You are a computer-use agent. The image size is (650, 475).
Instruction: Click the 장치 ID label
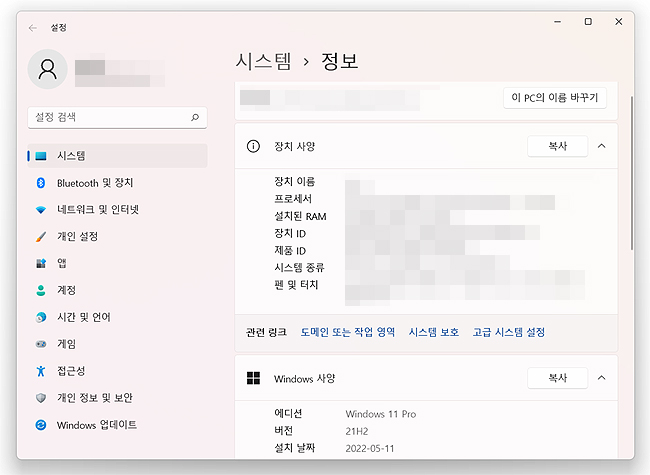(290, 233)
